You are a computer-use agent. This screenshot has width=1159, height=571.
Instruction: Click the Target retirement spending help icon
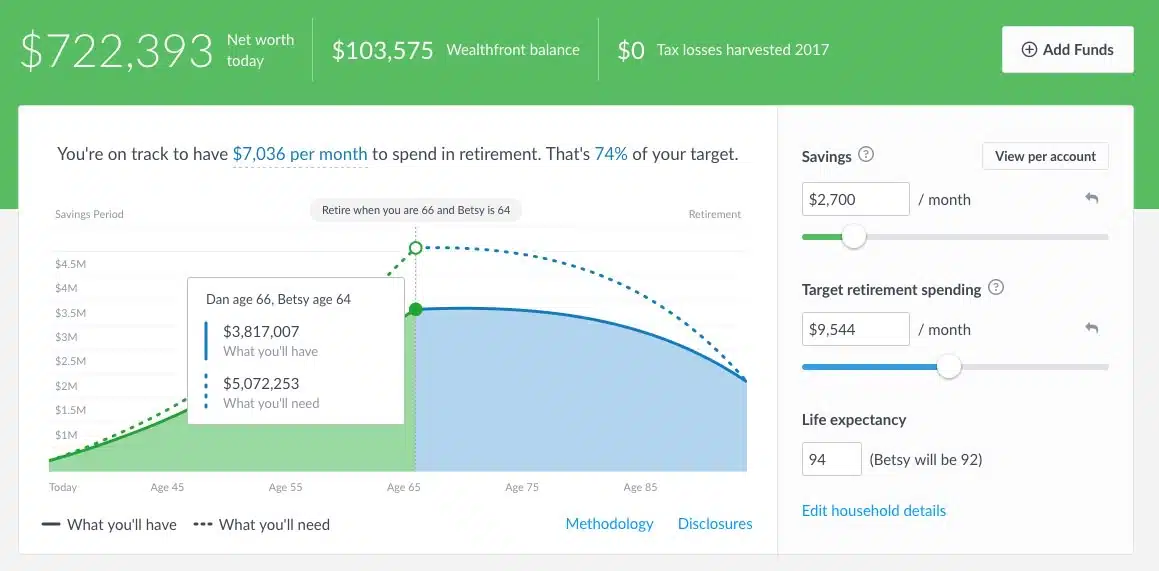(995, 288)
